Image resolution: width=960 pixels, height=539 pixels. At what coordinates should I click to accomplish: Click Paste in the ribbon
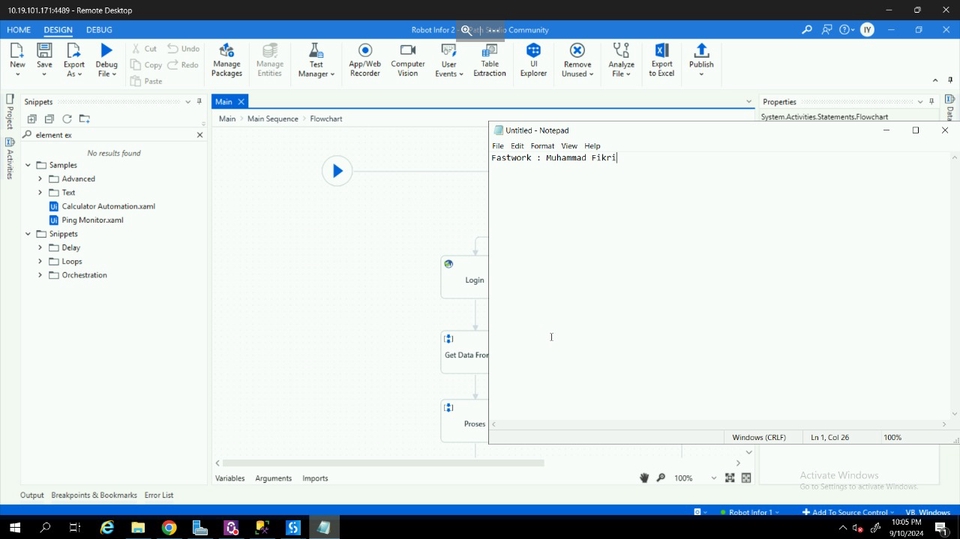tap(146, 81)
